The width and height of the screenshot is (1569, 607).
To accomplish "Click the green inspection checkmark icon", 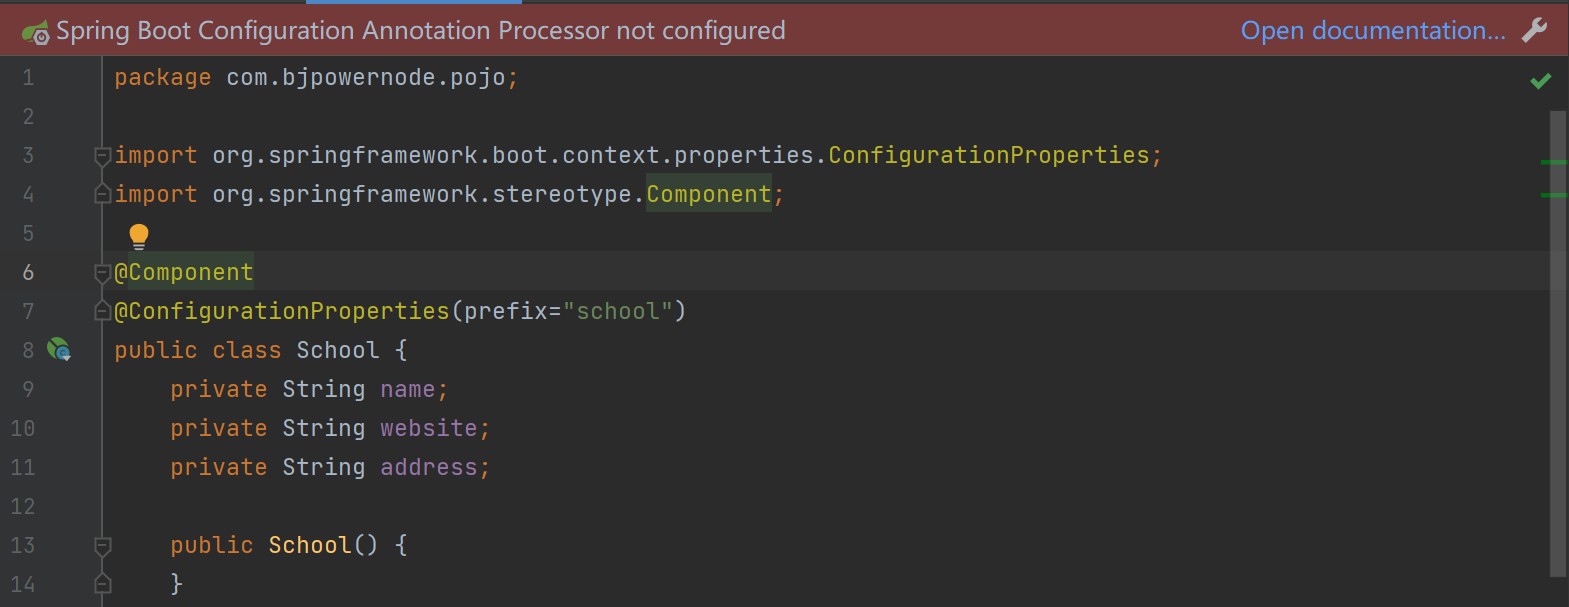I will click(1540, 80).
